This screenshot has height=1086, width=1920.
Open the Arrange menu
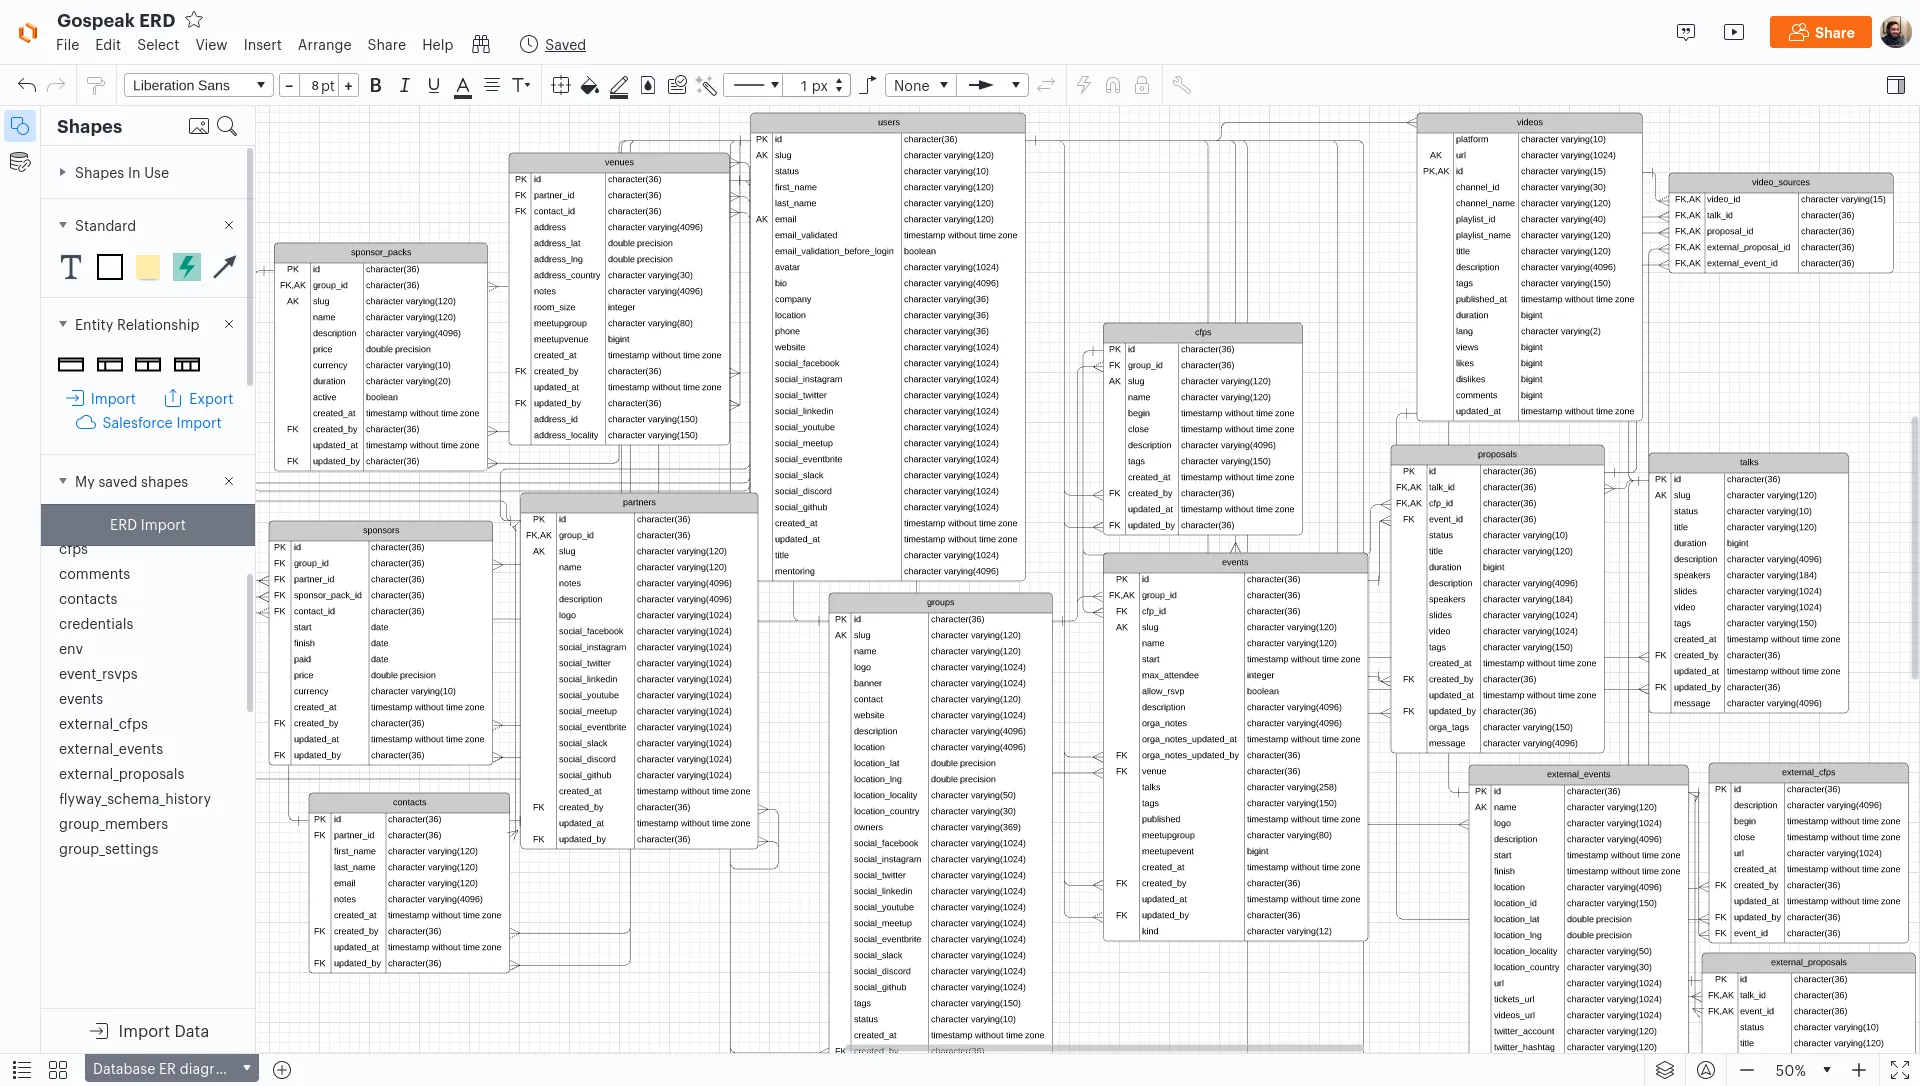324,45
